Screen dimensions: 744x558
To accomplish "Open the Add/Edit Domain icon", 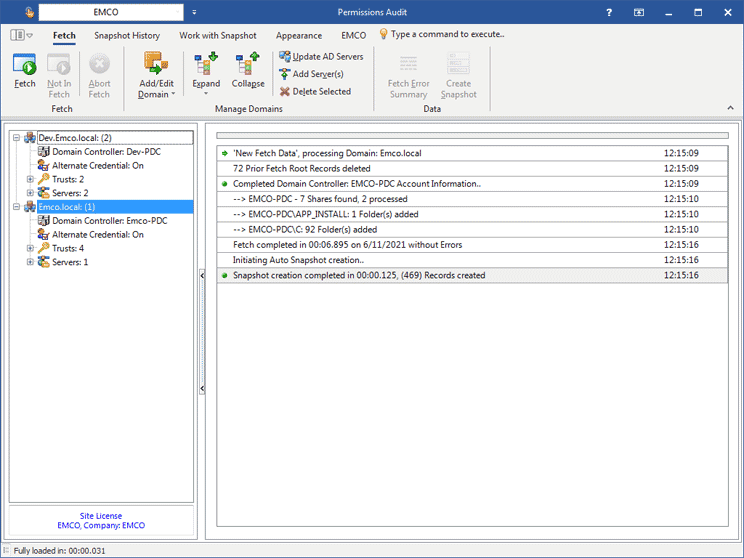I will point(155,64).
